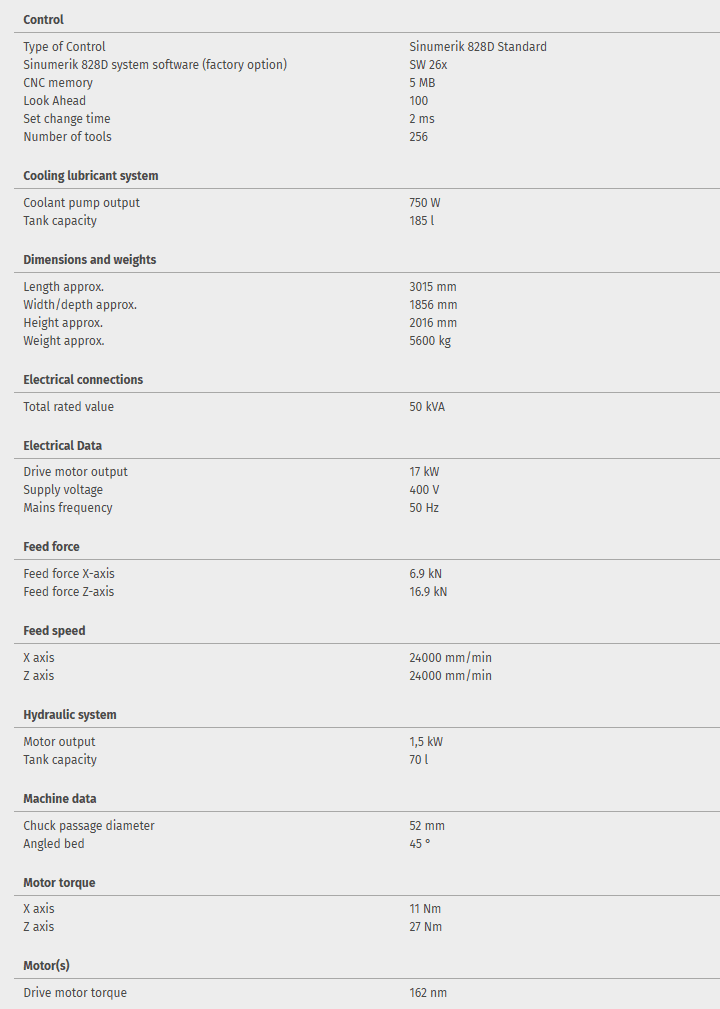720x1009 pixels.
Task: Select the Coolant pump output value 750 W
Action: [425, 203]
